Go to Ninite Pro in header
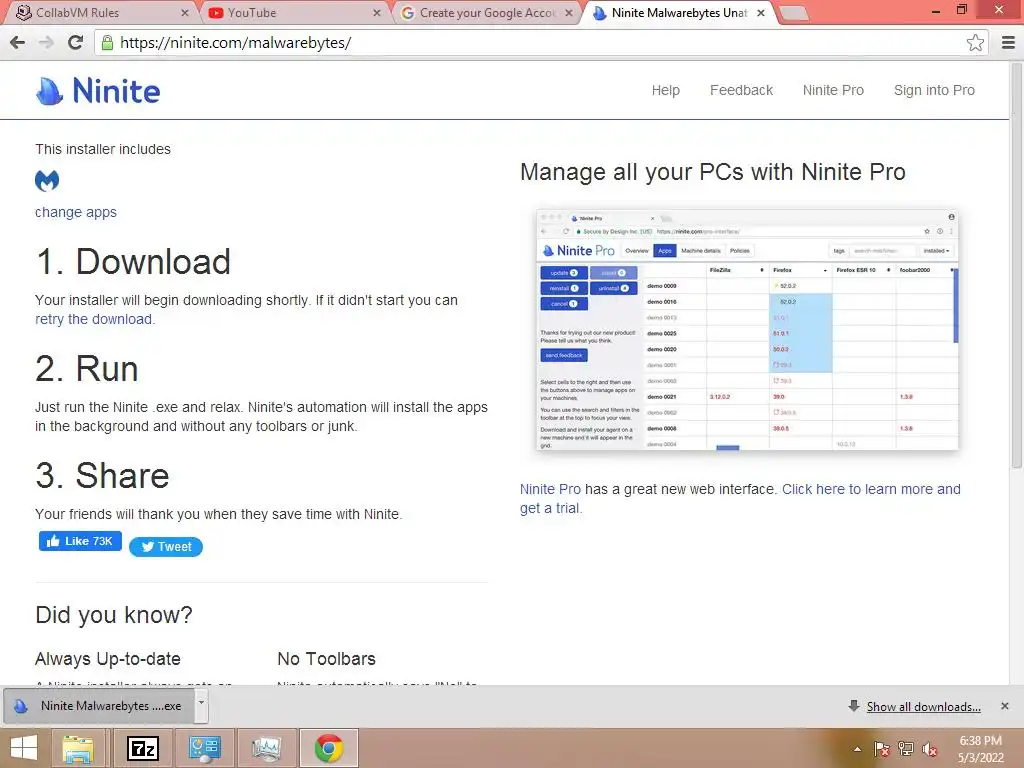The image size is (1024, 768). pos(833,90)
